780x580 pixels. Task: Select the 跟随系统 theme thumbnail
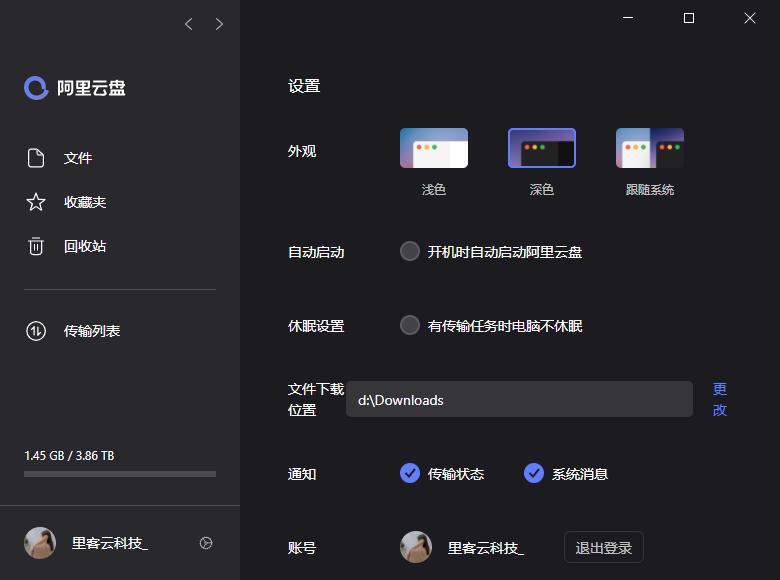650,148
